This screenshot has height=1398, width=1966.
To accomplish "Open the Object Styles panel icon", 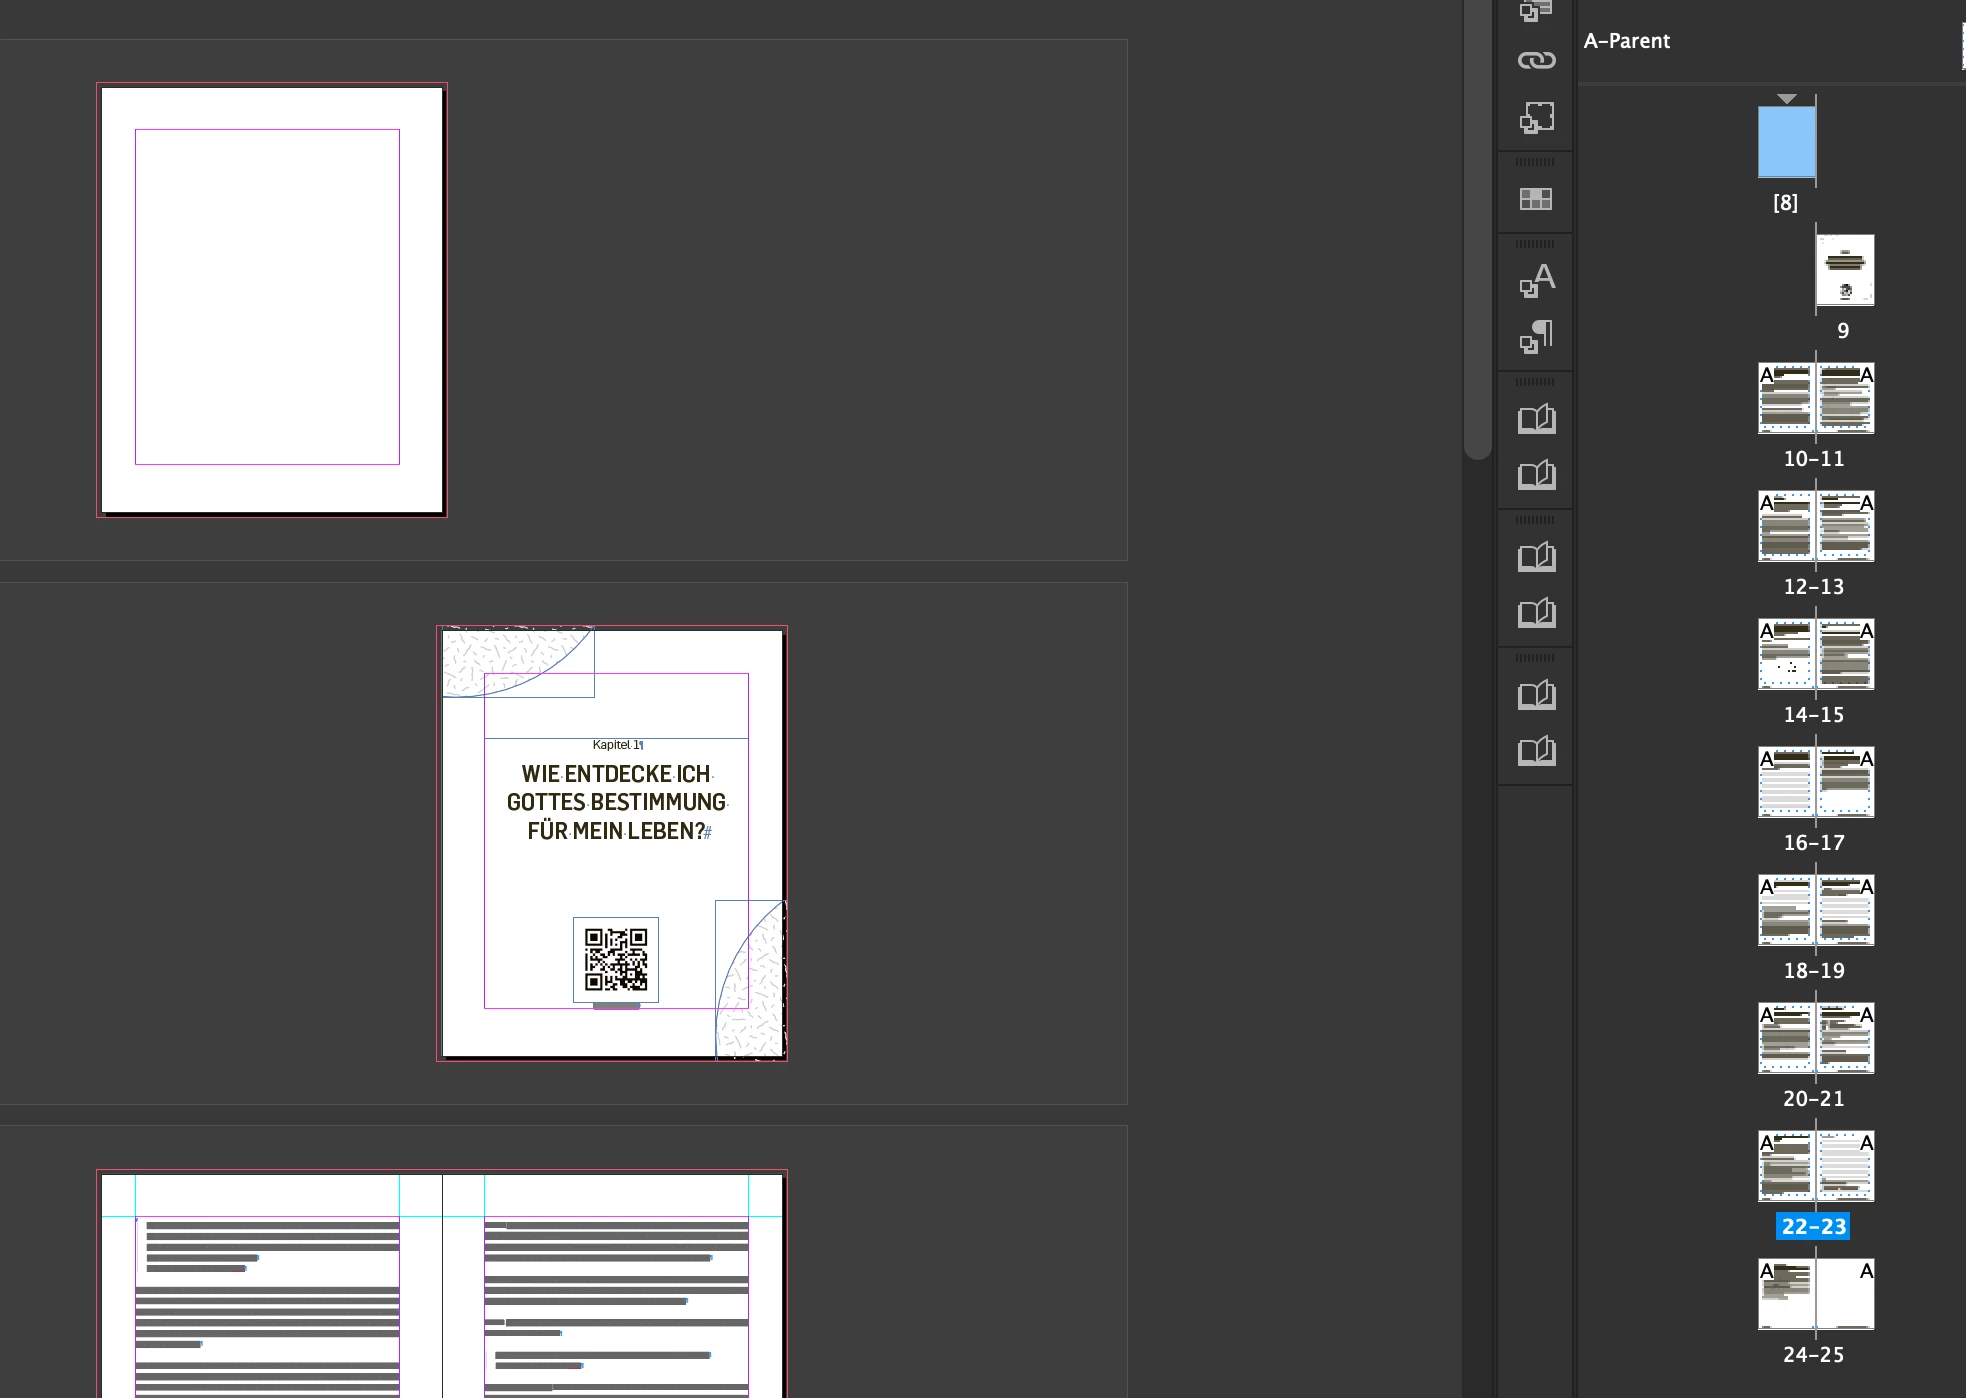I will click(x=1536, y=118).
